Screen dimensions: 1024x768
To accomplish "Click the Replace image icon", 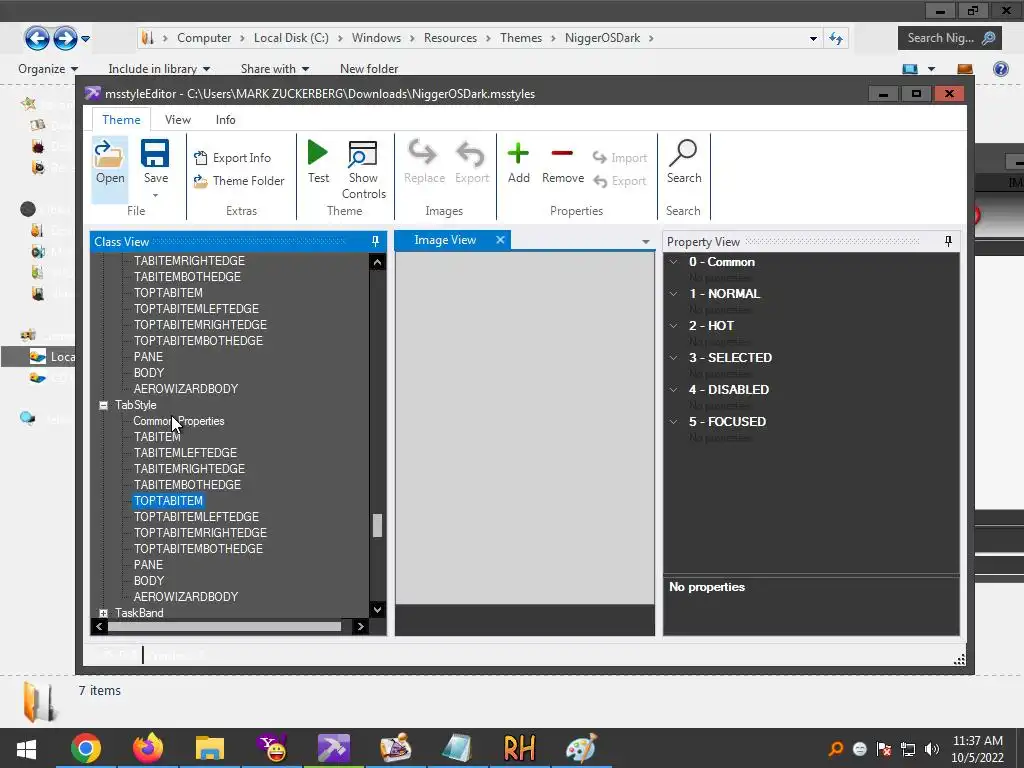I will coord(423,153).
